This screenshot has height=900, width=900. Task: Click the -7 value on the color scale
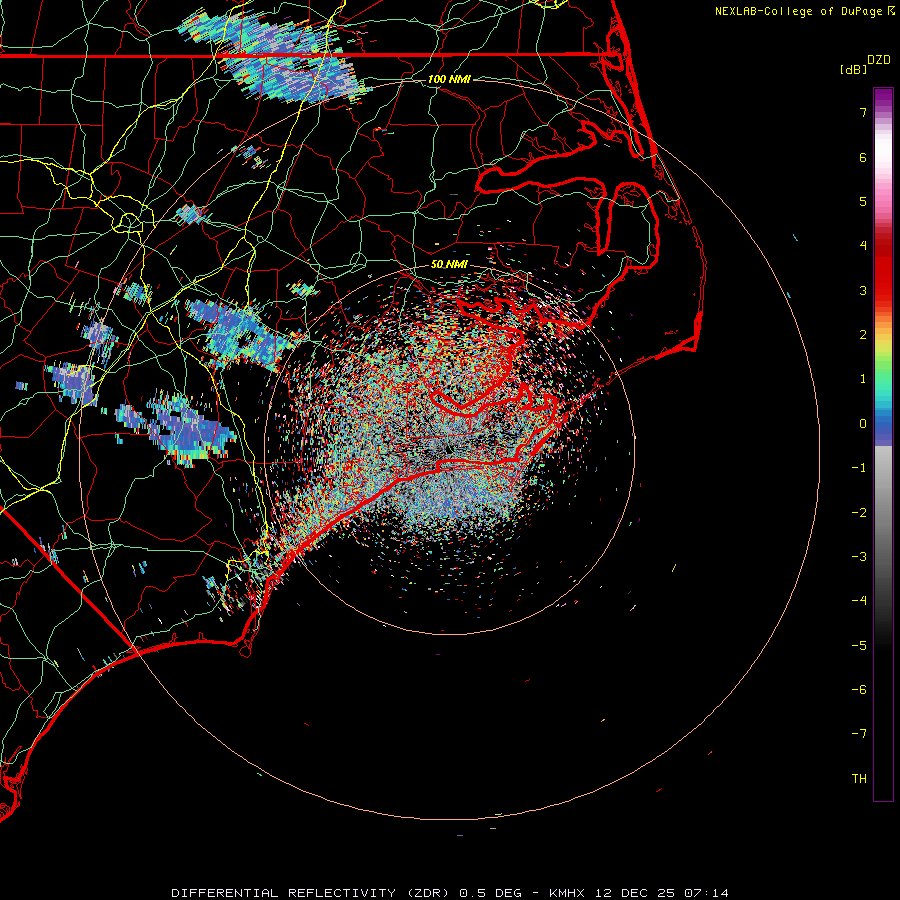tap(859, 734)
